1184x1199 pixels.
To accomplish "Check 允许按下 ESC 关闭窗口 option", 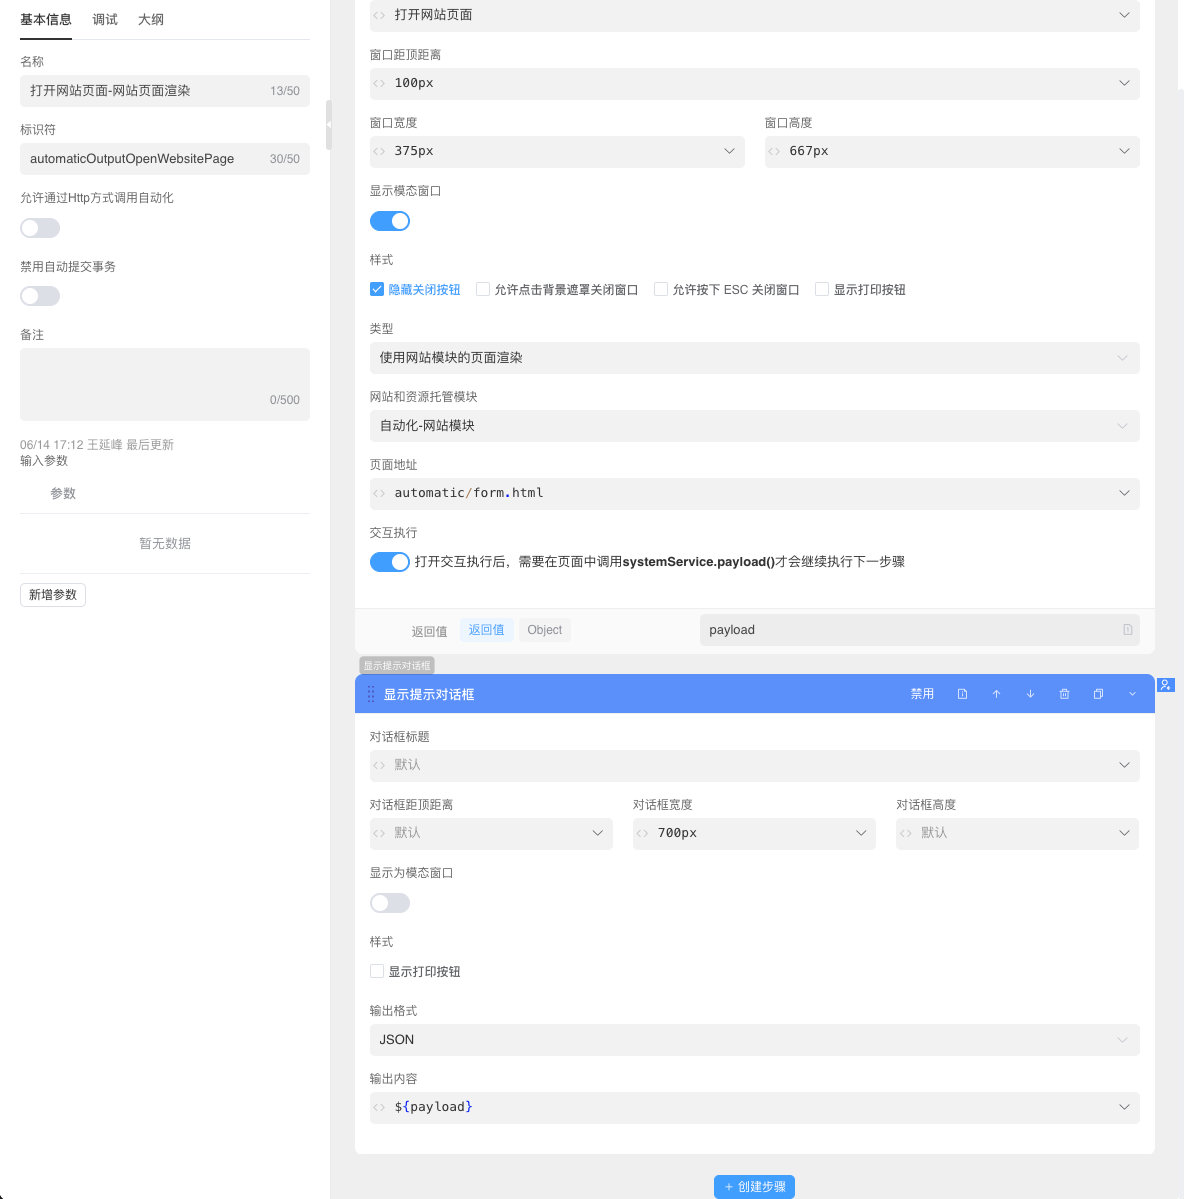I will [x=661, y=289].
